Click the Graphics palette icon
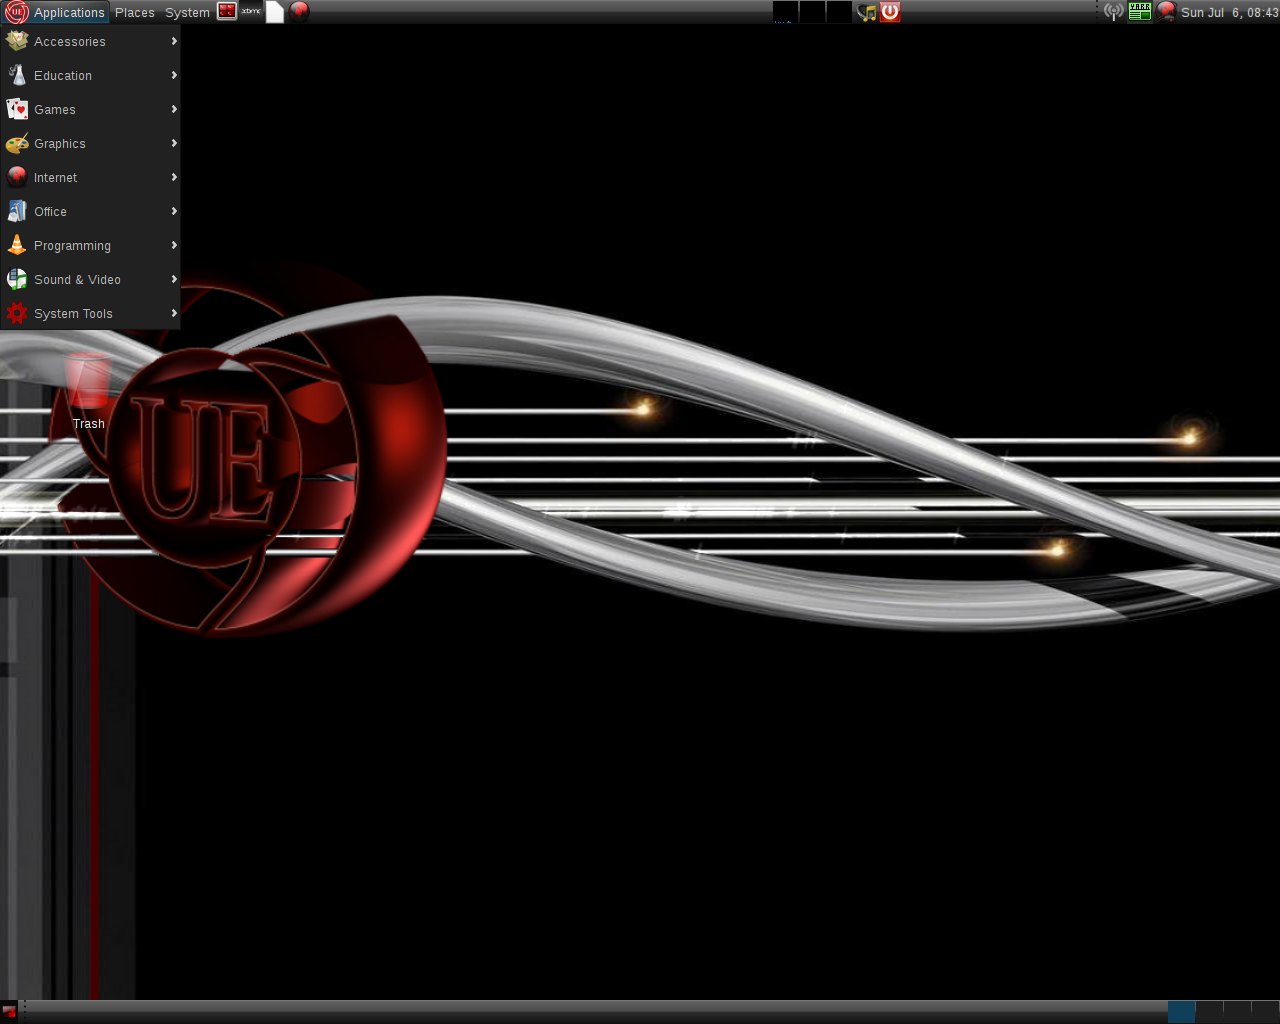Screen dimensions: 1280x1024 point(17,143)
